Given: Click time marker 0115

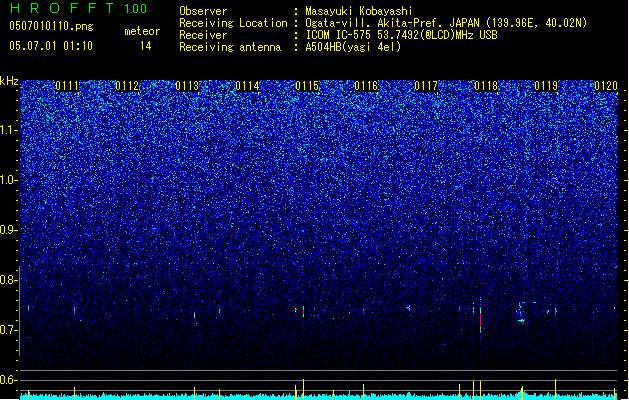Looking at the screenshot, I should [307, 86].
